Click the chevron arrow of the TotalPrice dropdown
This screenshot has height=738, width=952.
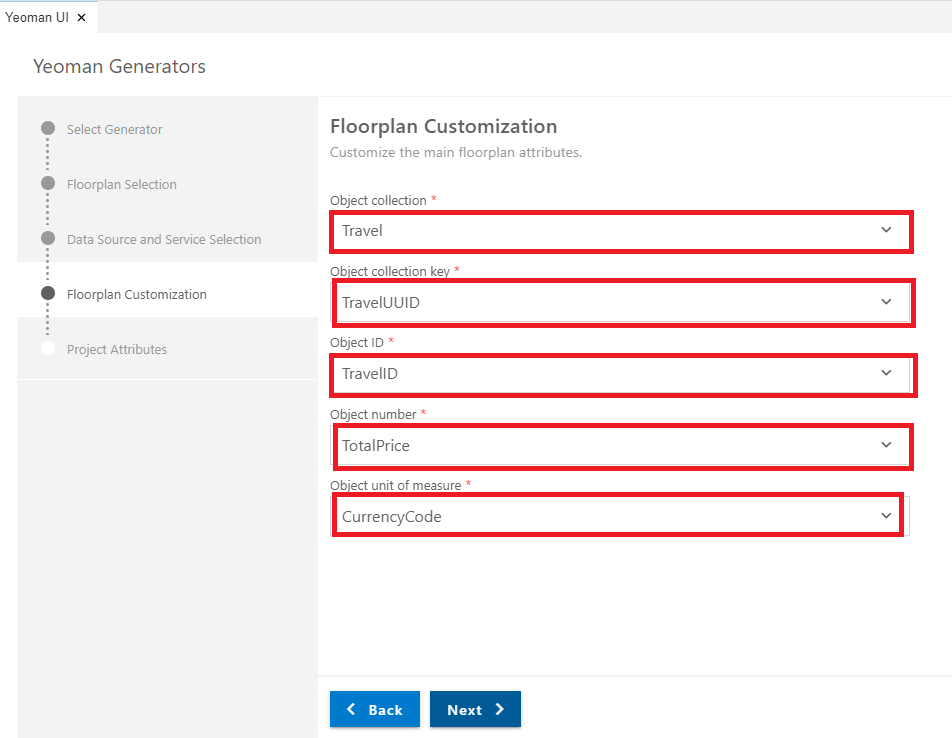[886, 445]
